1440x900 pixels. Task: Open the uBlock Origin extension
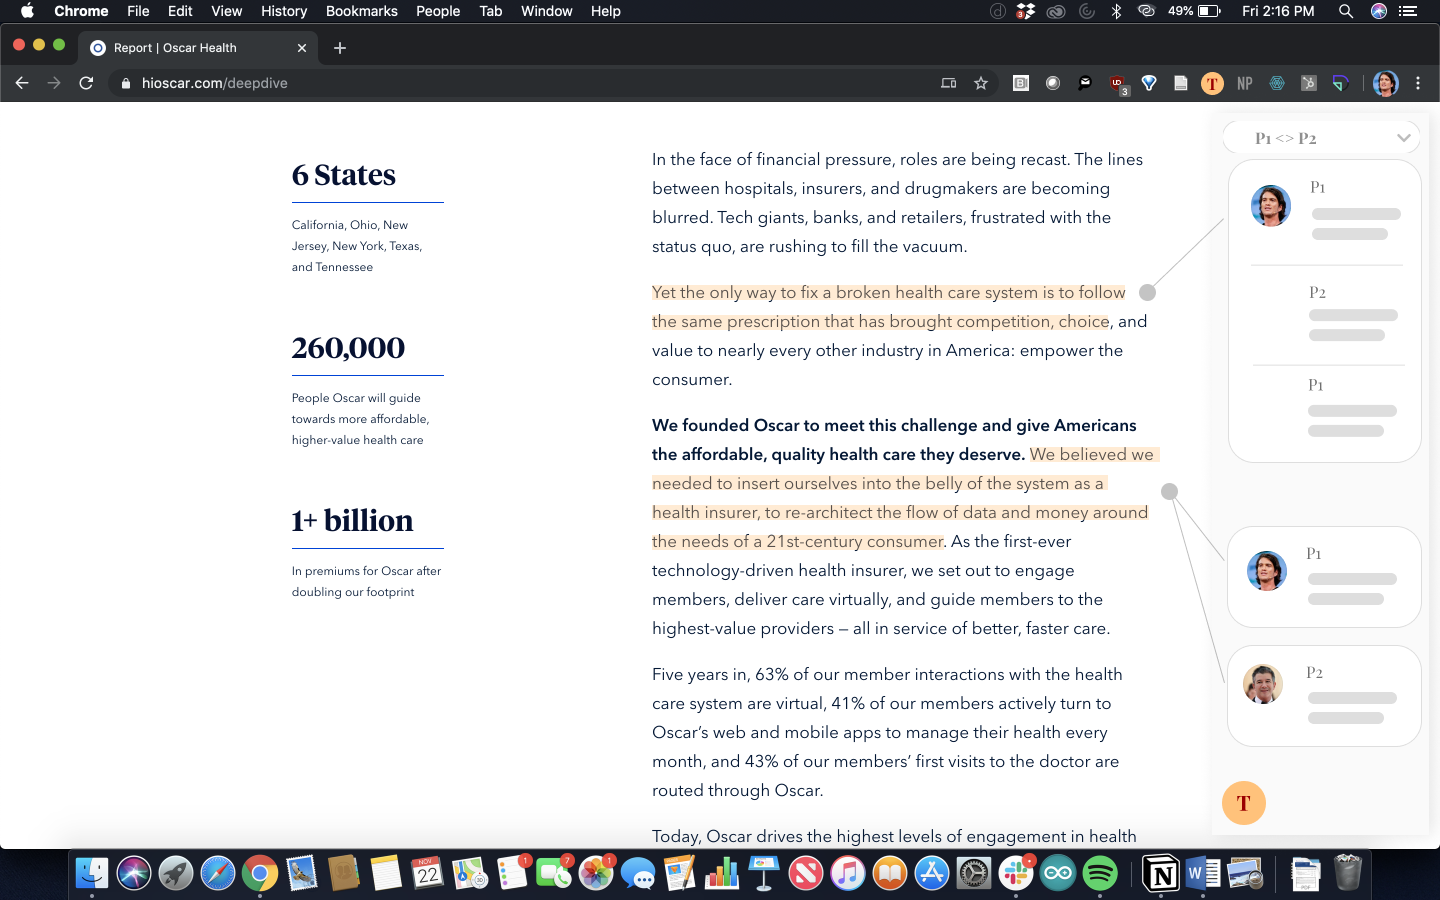(1117, 84)
